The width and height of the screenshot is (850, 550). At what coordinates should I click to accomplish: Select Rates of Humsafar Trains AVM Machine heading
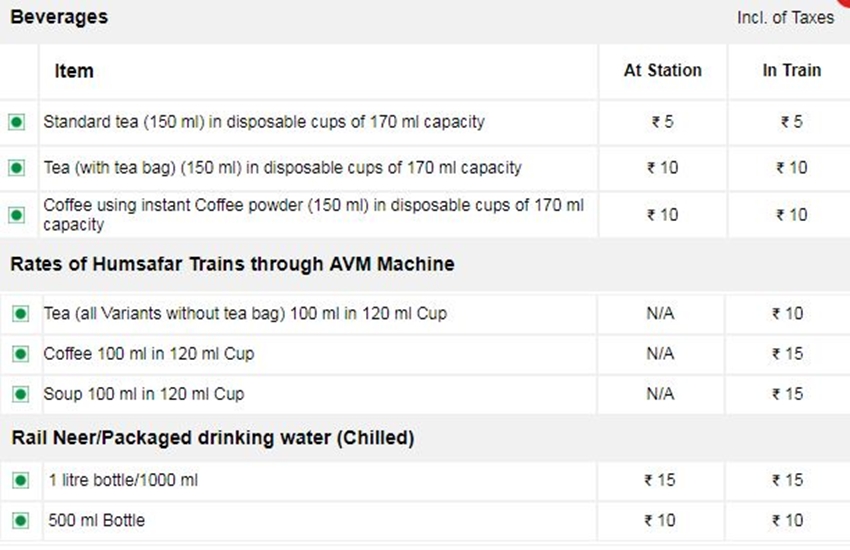coord(232,264)
